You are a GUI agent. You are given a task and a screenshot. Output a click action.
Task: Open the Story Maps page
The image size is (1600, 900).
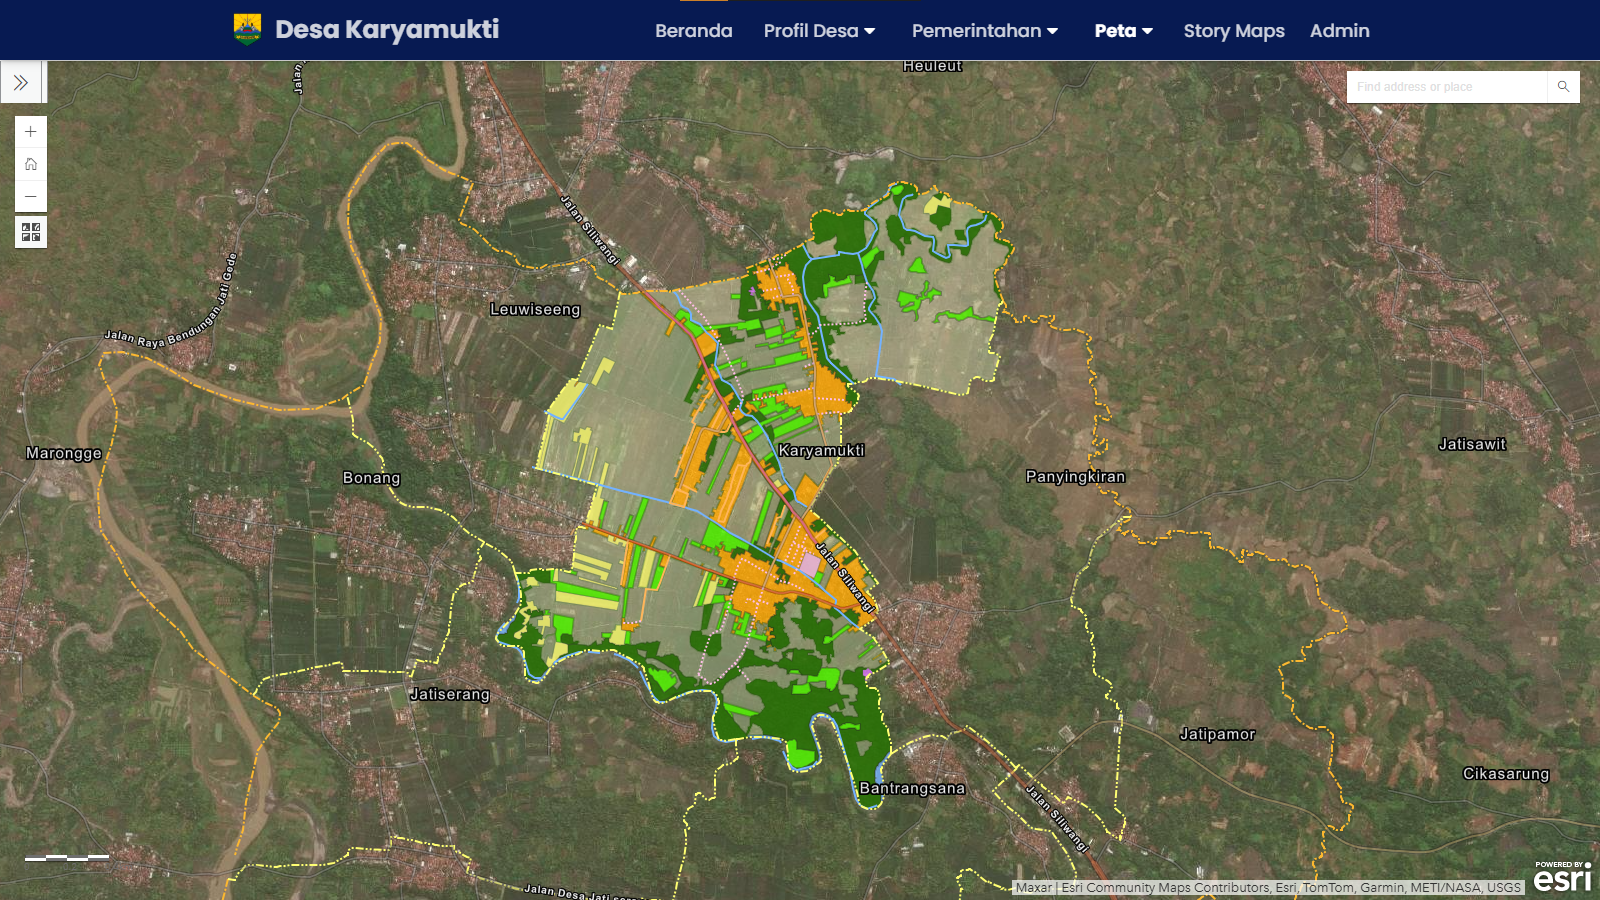tap(1233, 31)
